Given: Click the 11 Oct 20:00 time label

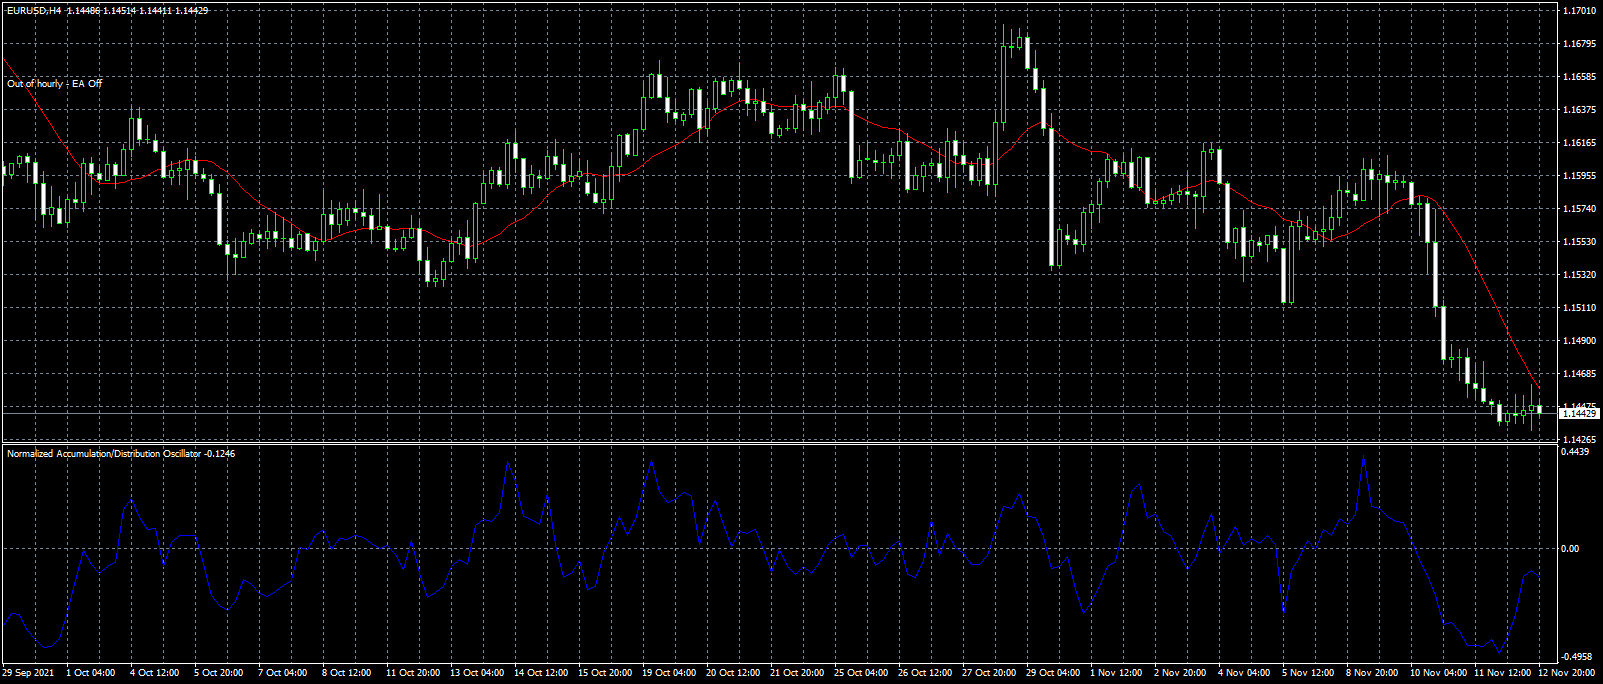Looking at the screenshot, I should coord(413,673).
